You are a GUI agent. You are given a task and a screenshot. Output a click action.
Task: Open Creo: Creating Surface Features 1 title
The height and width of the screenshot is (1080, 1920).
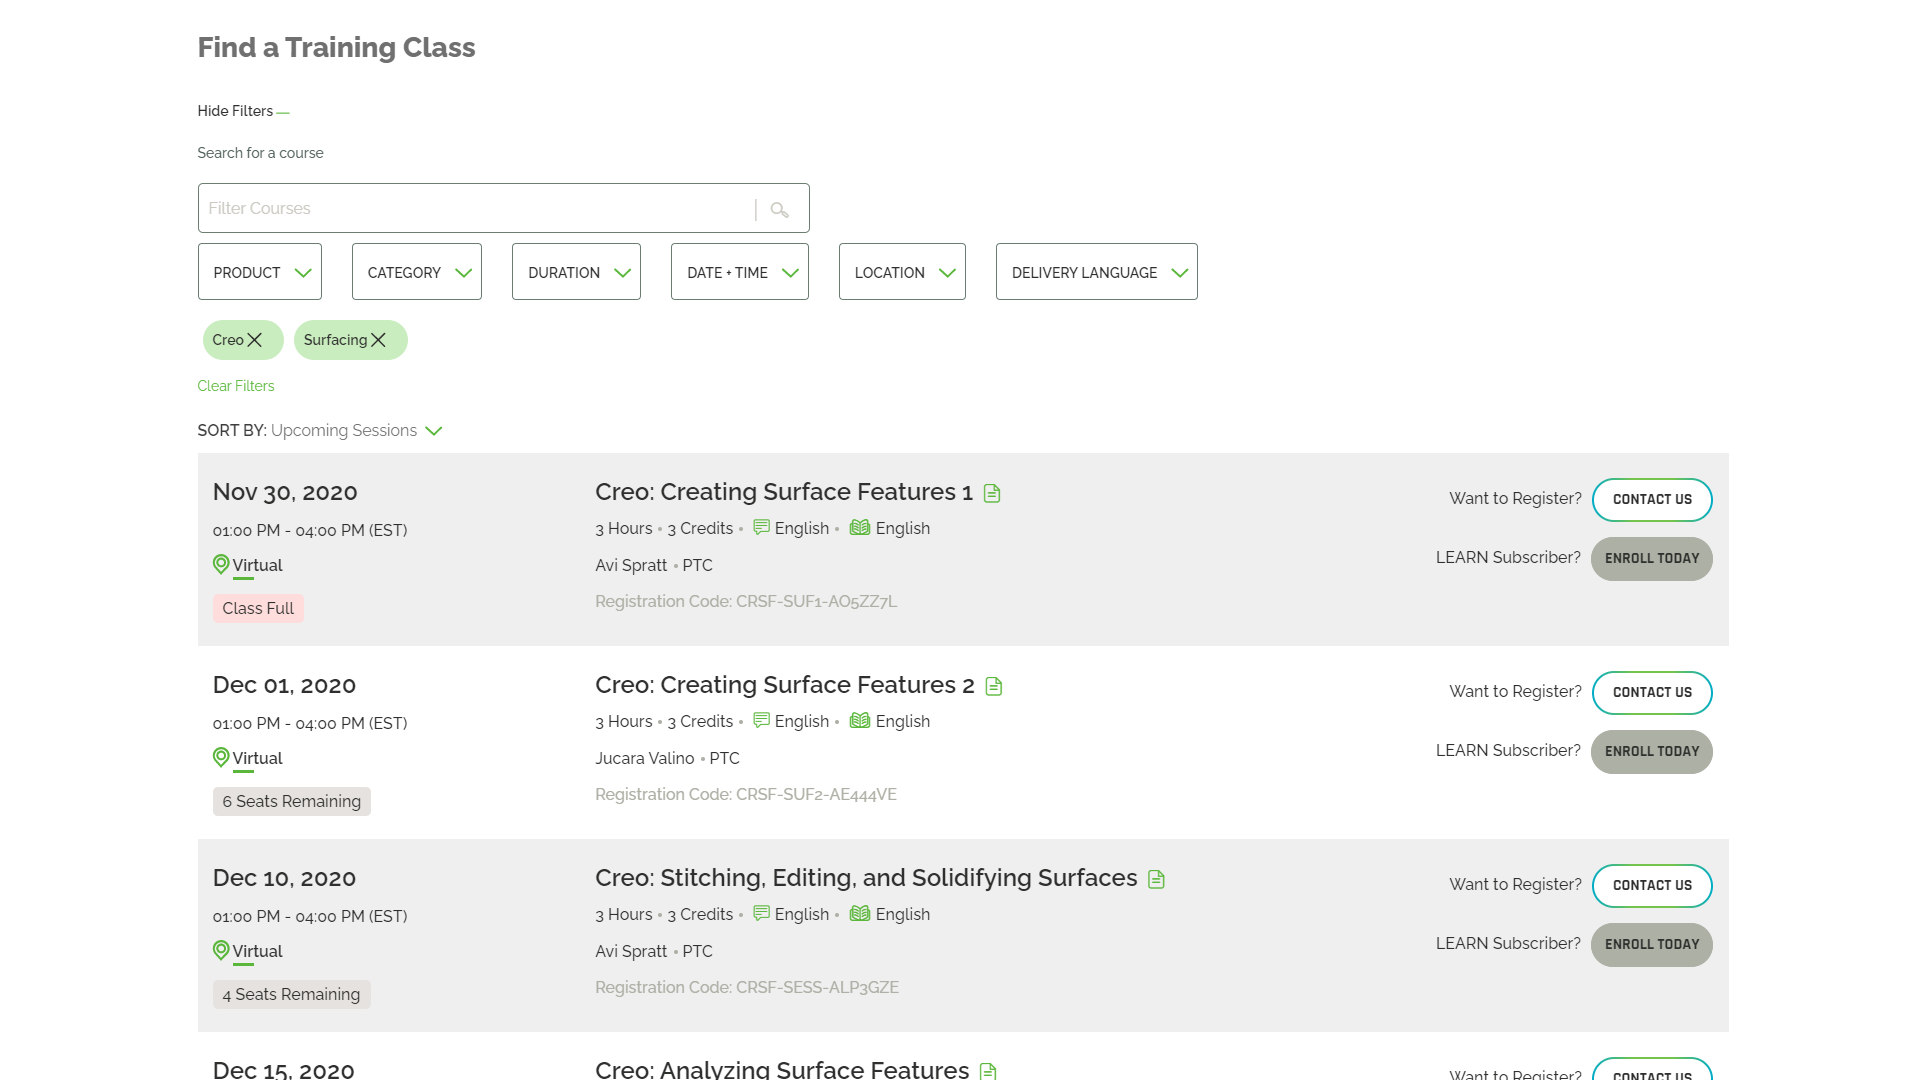(x=784, y=492)
